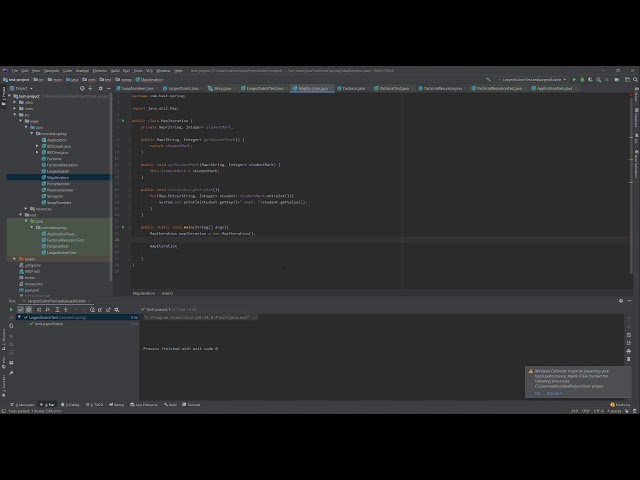Image resolution: width=640 pixels, height=480 pixels.
Task: Open test history clock icon
Action: (x=92, y=309)
